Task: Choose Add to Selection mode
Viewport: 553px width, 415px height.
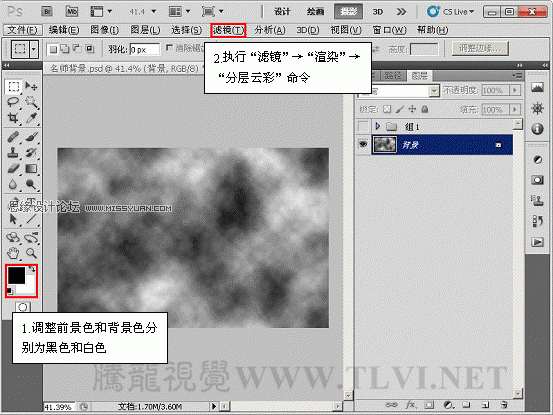Action: [x=65, y=49]
